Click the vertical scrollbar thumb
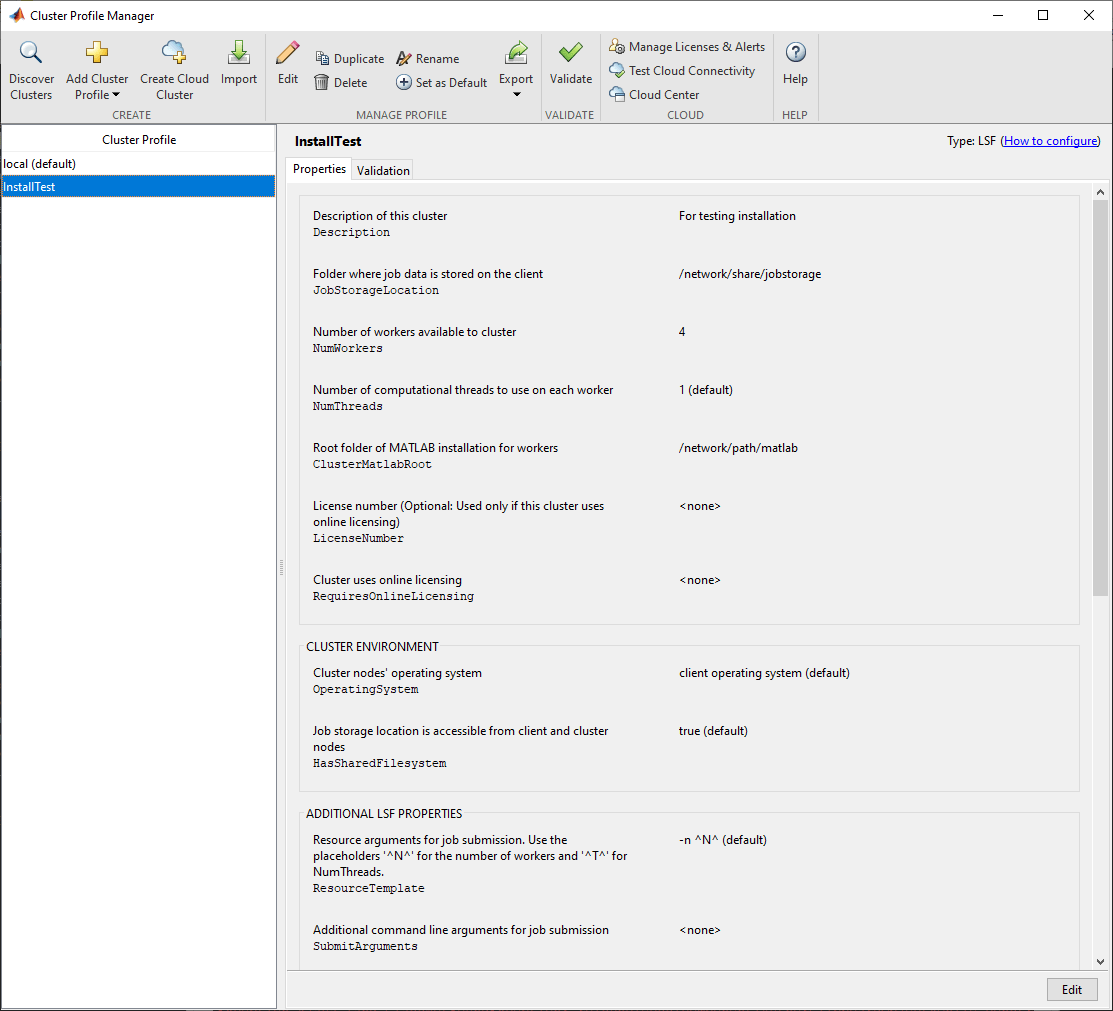Image resolution: width=1113 pixels, height=1011 pixels. click(x=1100, y=398)
